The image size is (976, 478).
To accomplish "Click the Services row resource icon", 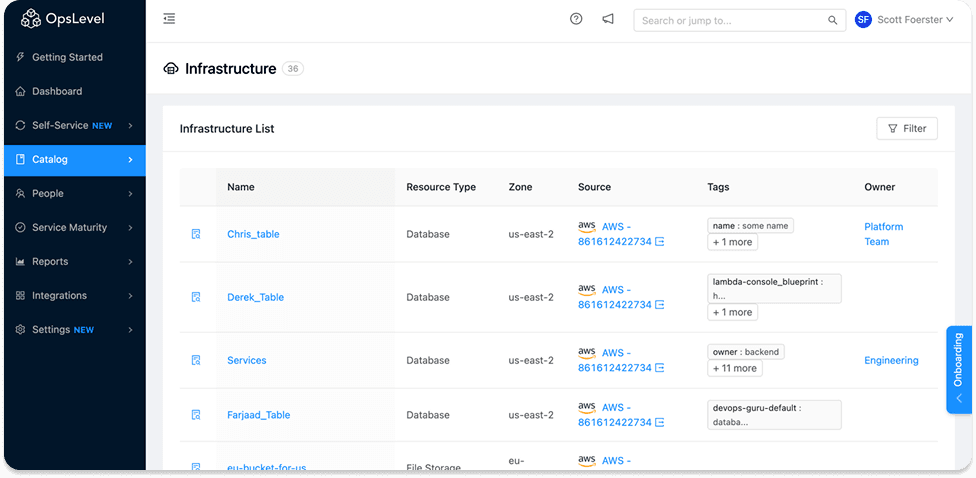I will [196, 360].
